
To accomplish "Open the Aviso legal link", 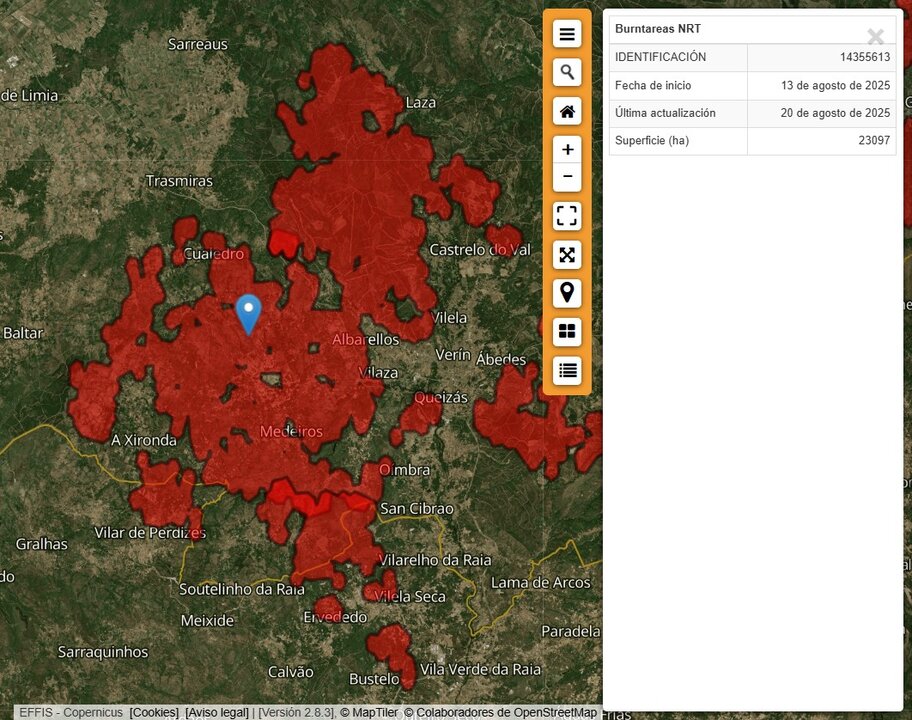I will (x=217, y=712).
